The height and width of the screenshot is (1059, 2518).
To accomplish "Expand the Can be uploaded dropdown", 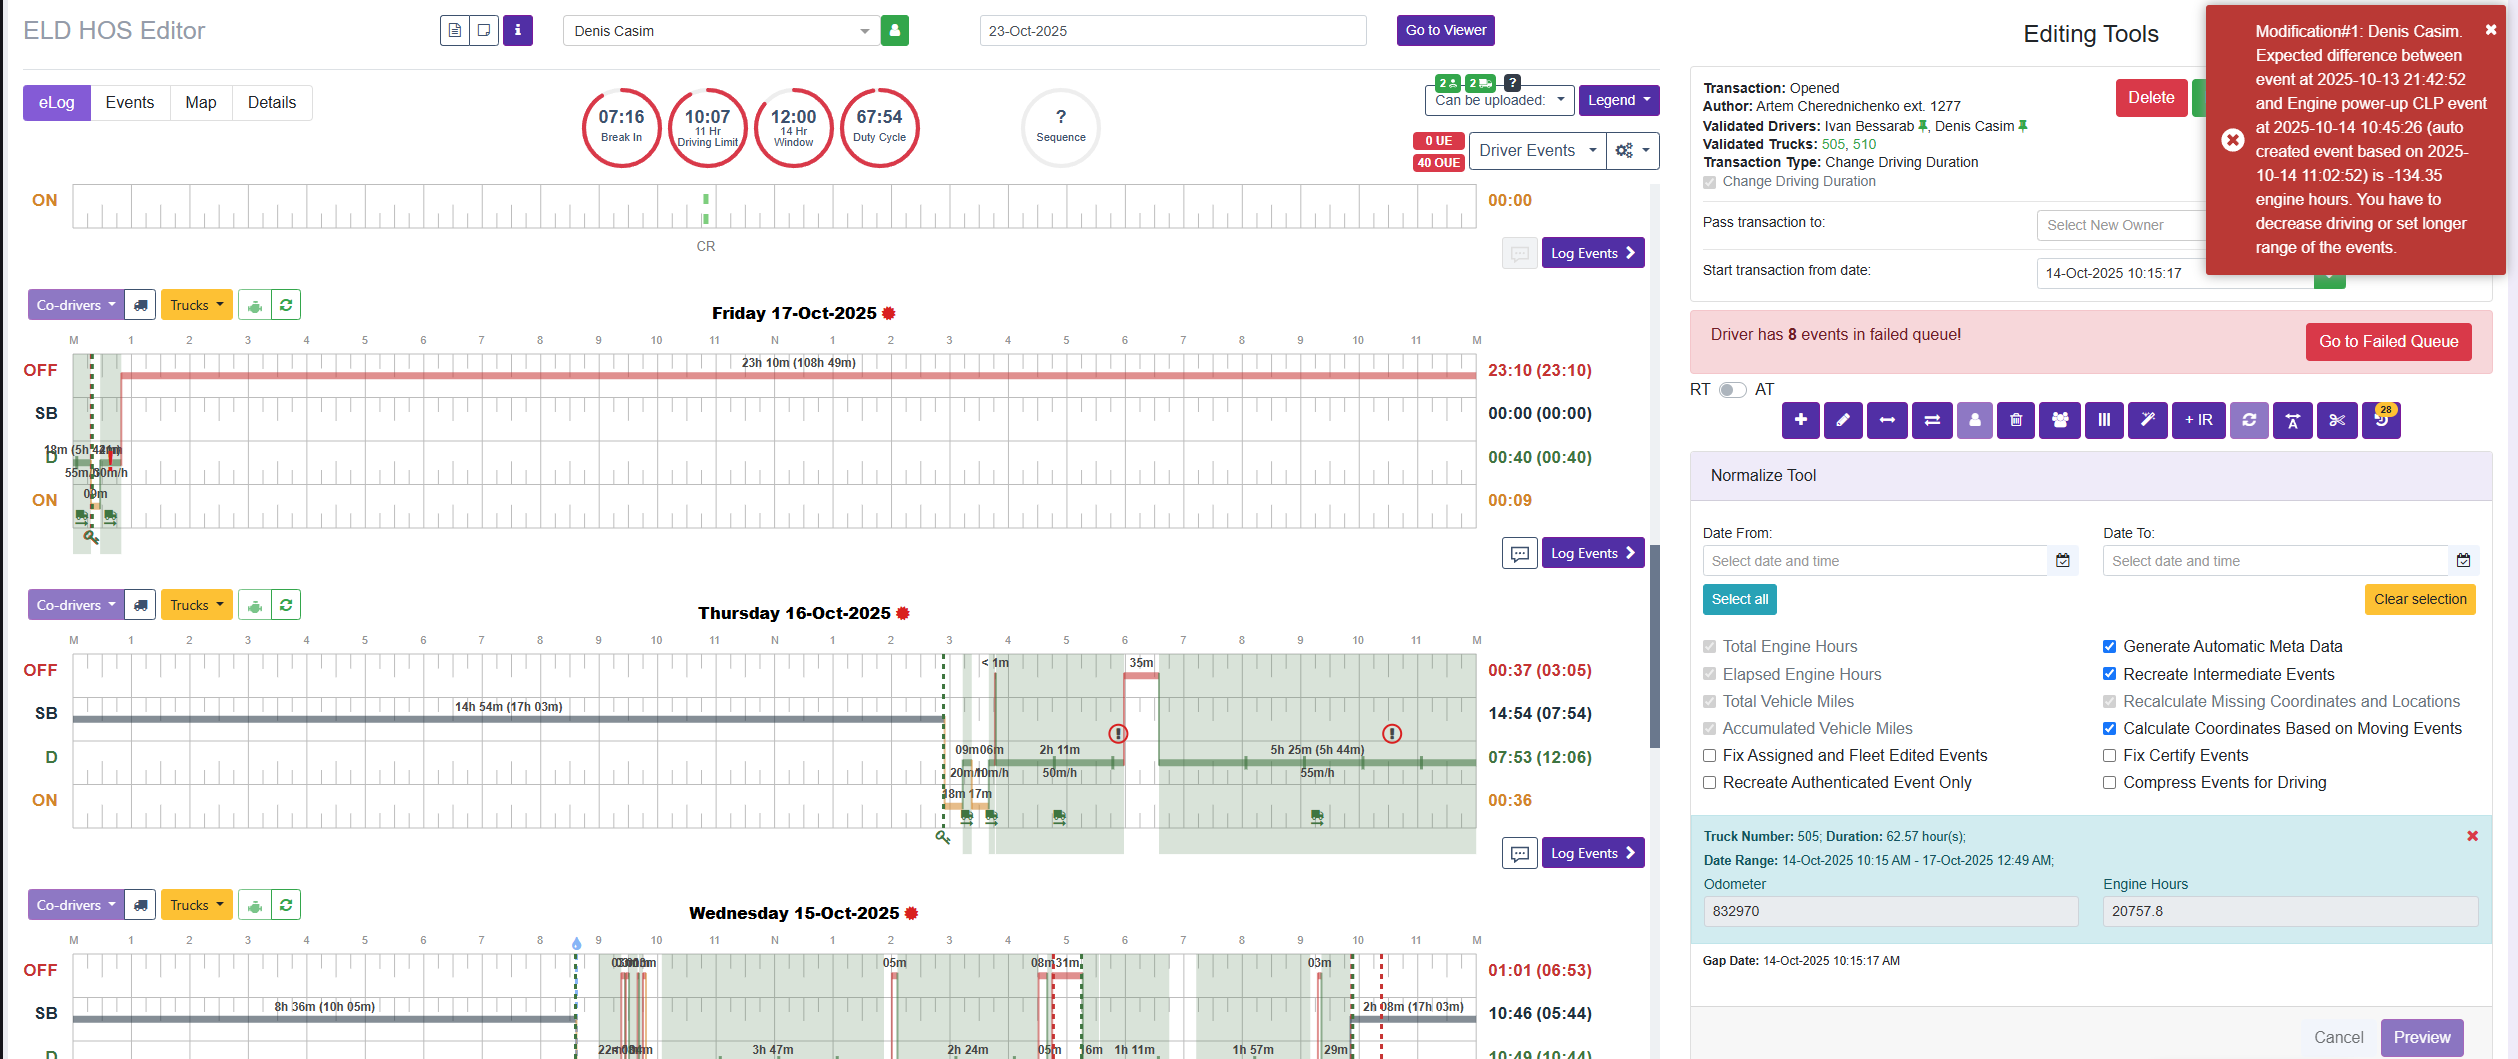I will (x=1499, y=100).
